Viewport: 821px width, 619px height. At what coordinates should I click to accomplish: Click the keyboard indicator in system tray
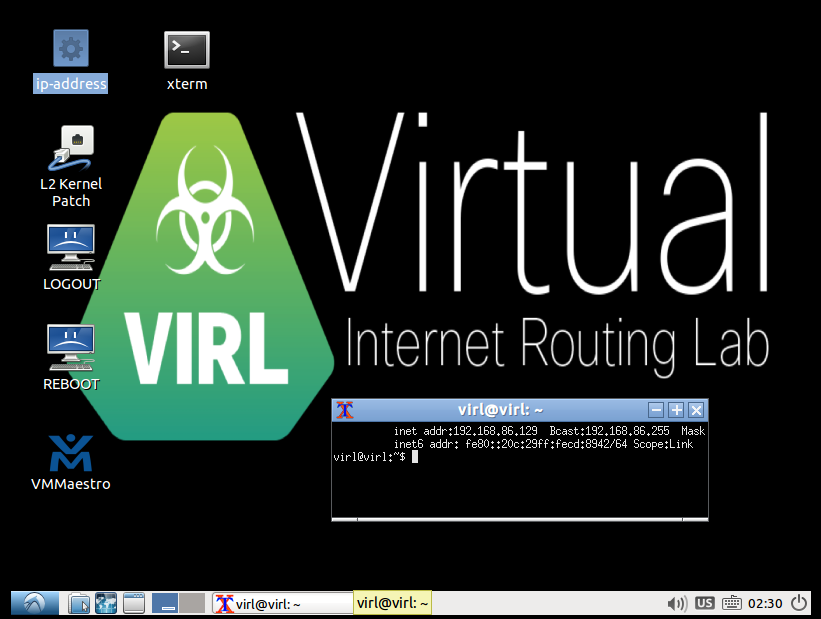(733, 603)
